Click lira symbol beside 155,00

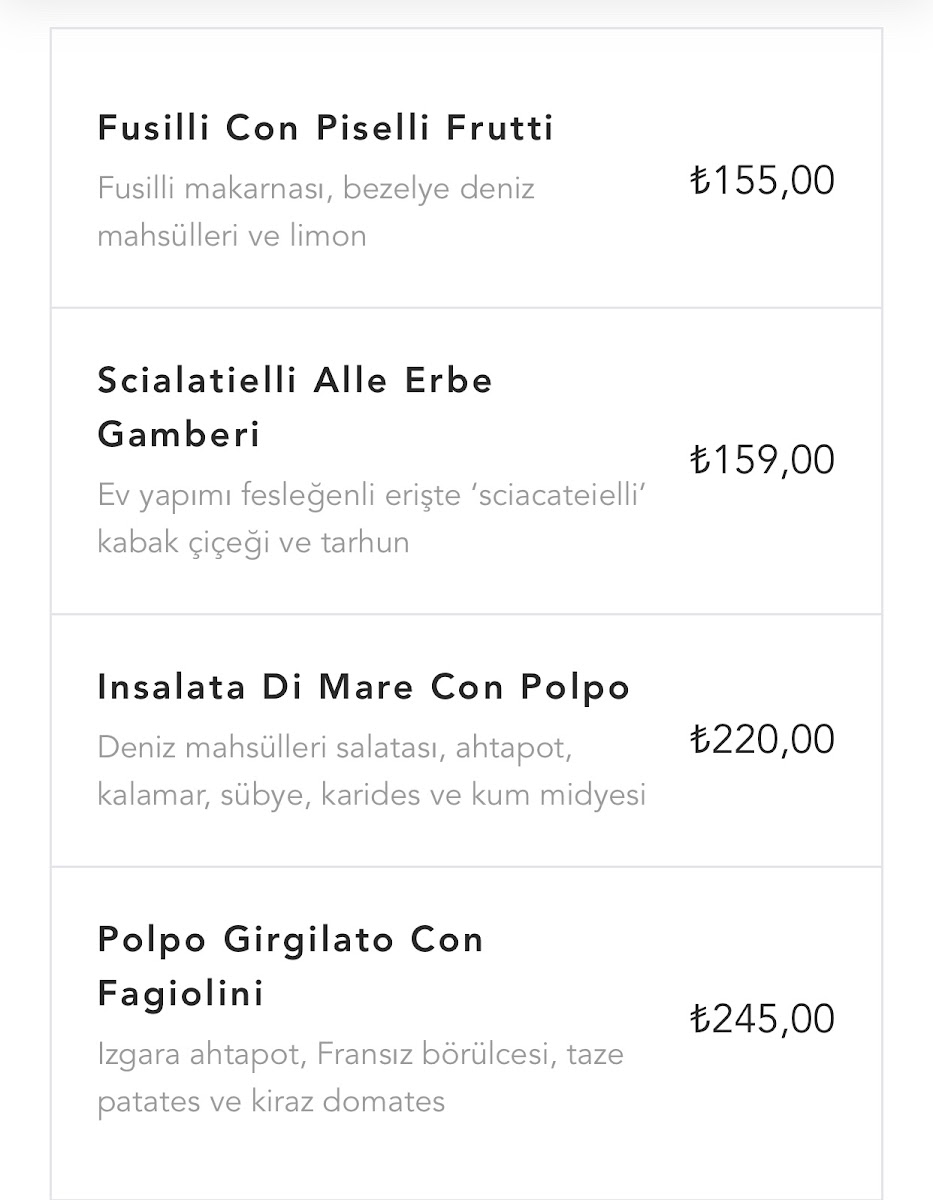(700, 181)
